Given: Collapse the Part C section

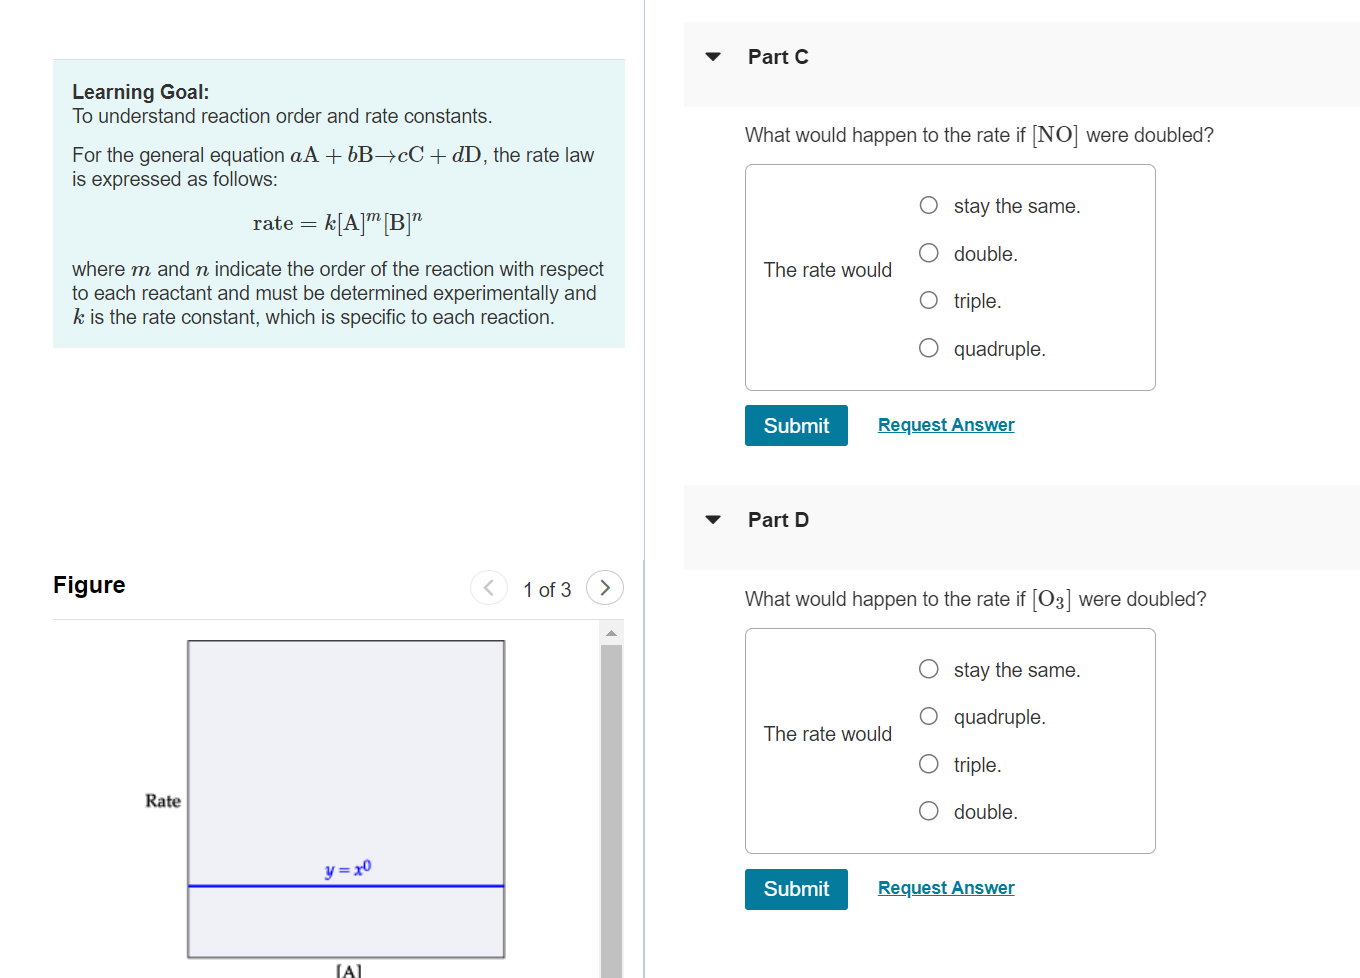Looking at the screenshot, I should click(713, 57).
